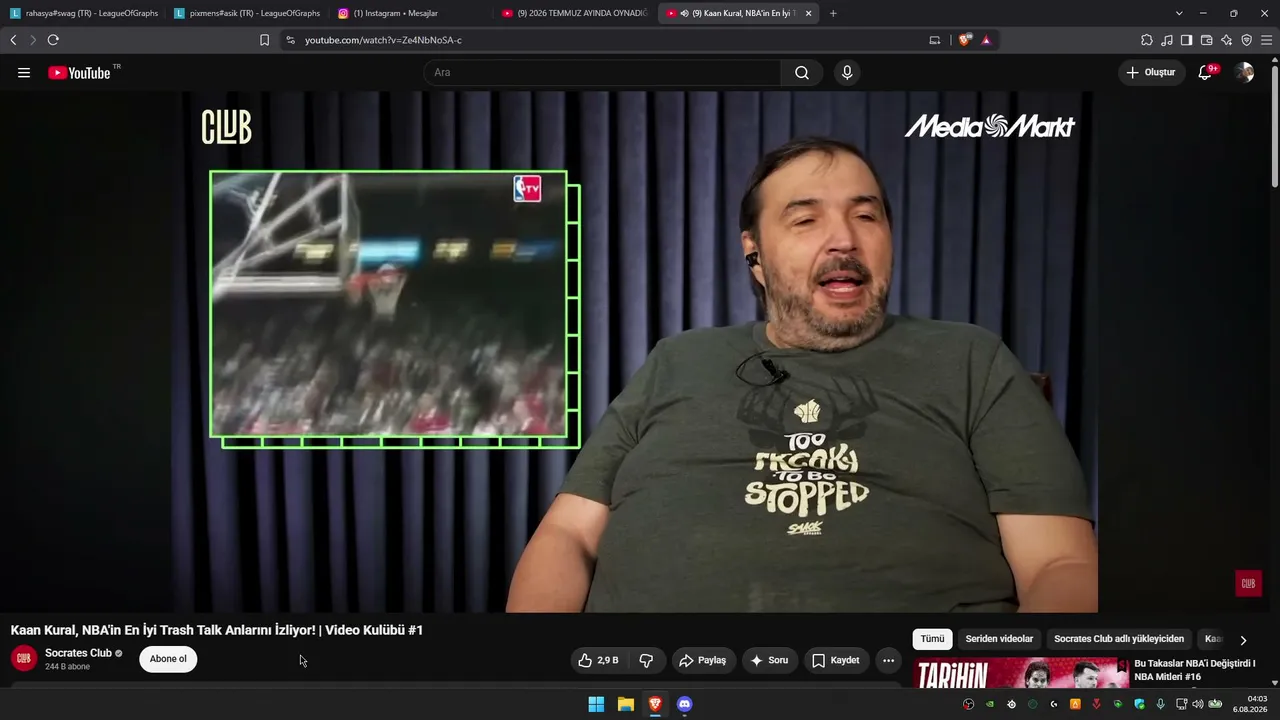Open File Explorer from the taskbar
This screenshot has width=1280, height=720.
click(626, 704)
